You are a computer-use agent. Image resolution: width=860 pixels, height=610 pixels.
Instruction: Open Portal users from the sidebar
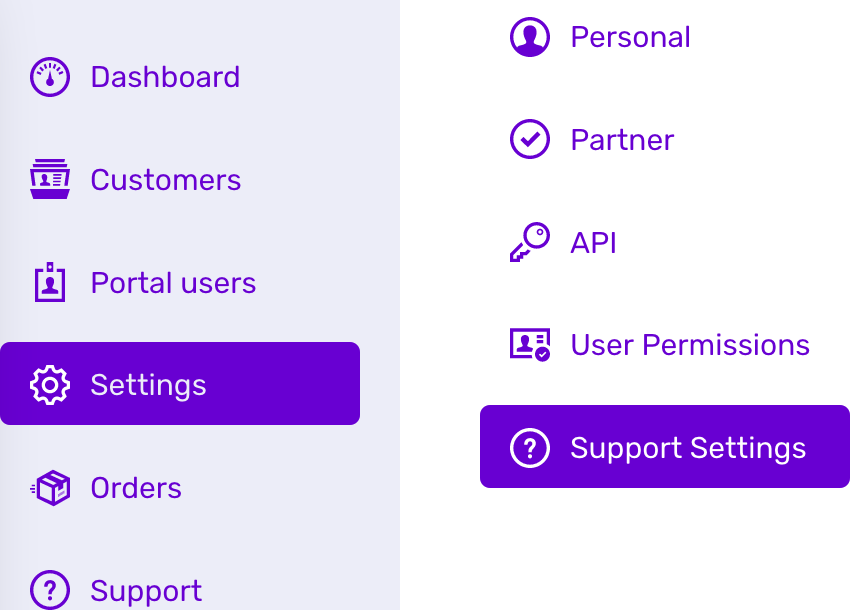[173, 283]
